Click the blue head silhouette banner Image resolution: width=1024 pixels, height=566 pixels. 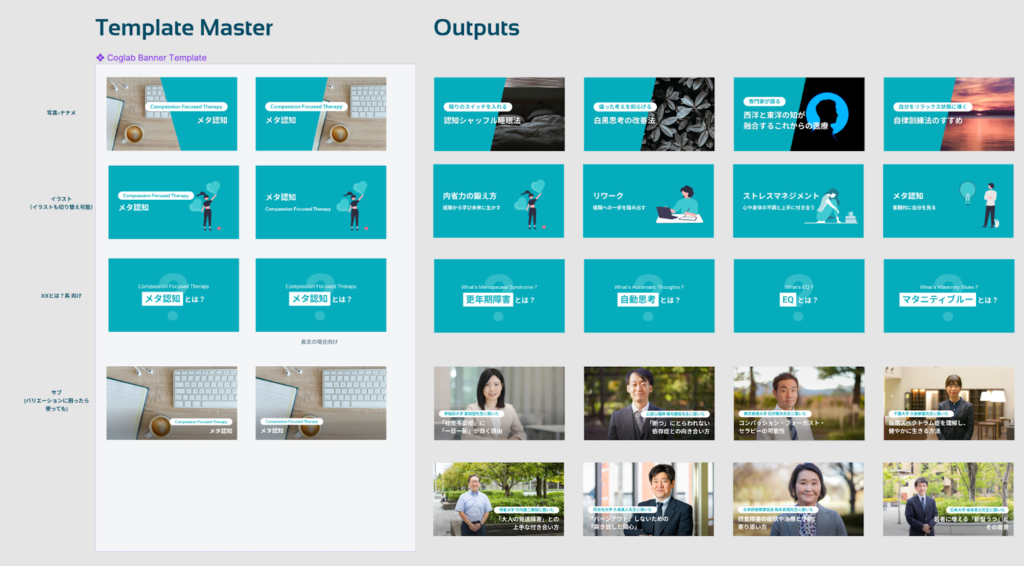coord(798,114)
